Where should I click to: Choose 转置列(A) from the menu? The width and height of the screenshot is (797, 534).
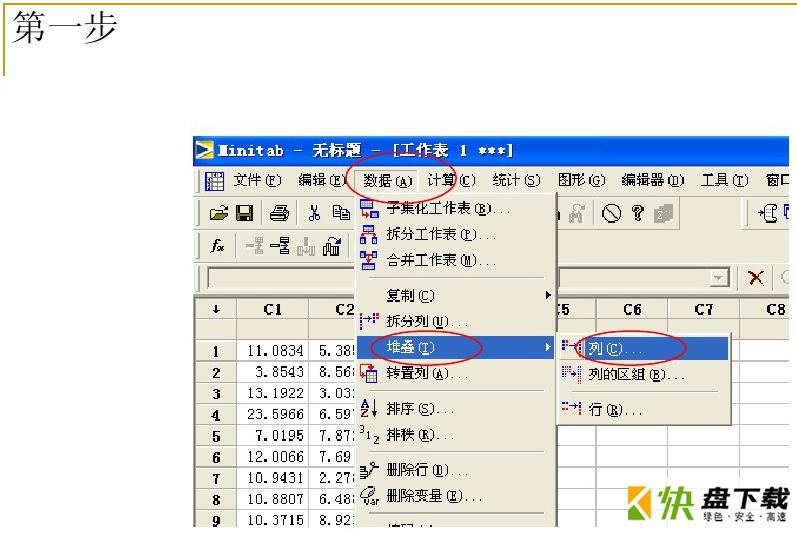tap(456, 373)
